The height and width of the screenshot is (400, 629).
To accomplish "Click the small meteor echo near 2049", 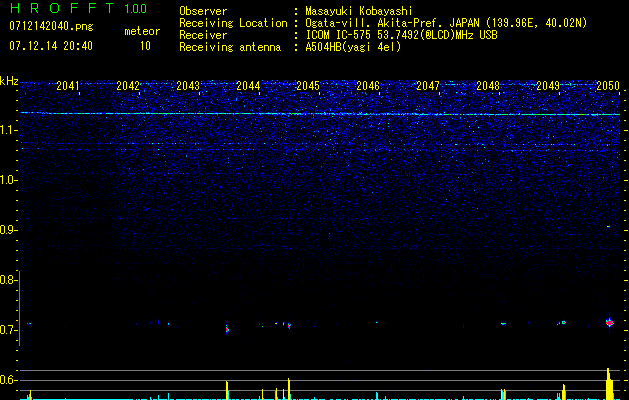I will pos(563,322).
